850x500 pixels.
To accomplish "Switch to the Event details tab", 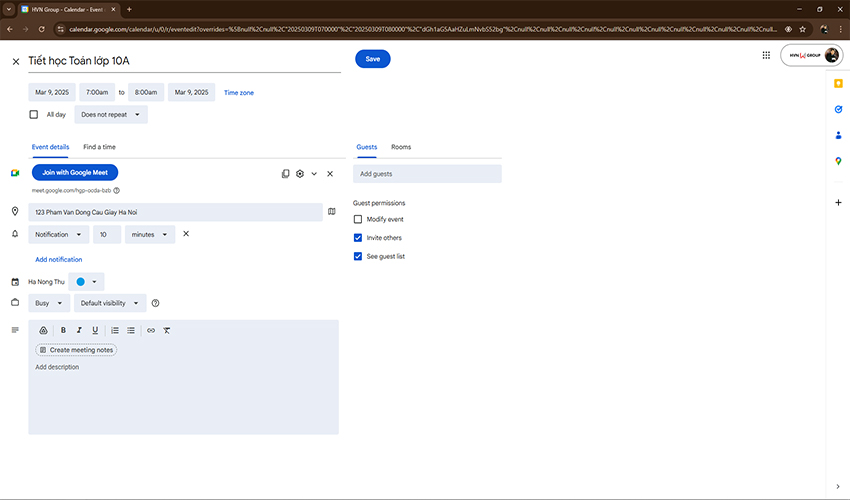I will 50,147.
